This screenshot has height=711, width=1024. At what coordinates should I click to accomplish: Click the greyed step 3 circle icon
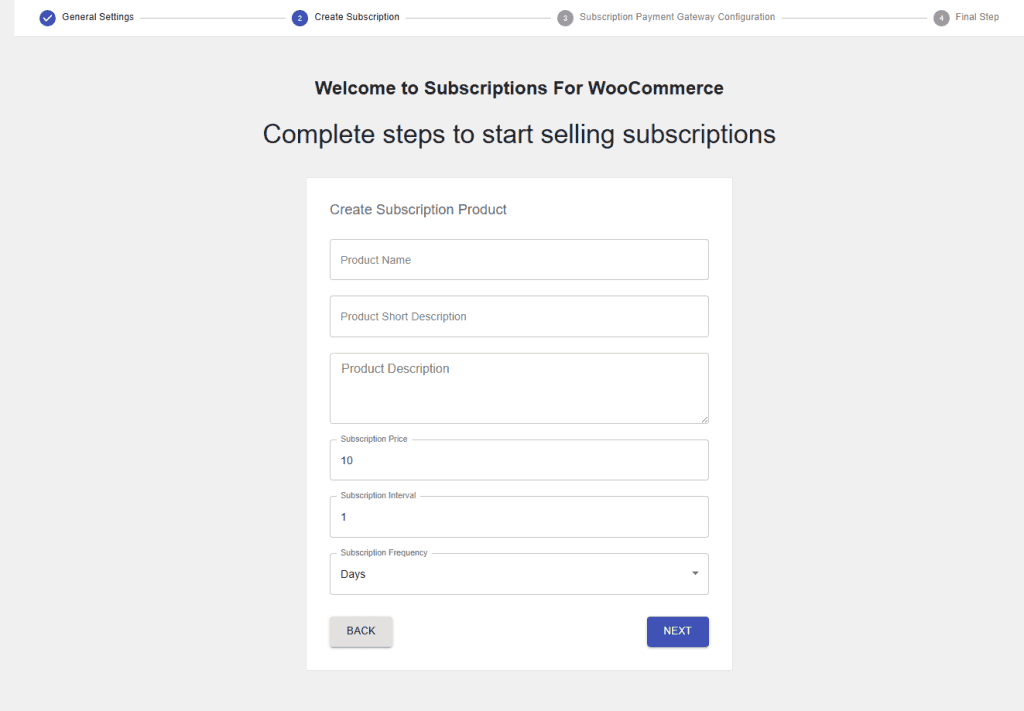click(565, 17)
